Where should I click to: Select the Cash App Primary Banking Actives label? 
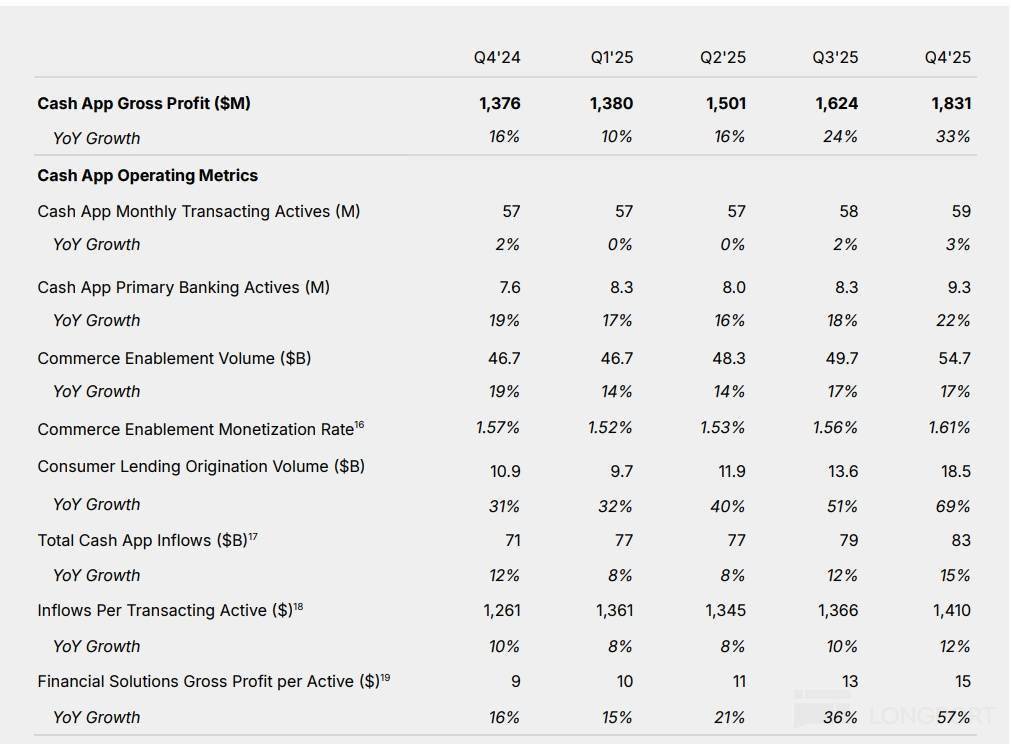click(x=183, y=287)
